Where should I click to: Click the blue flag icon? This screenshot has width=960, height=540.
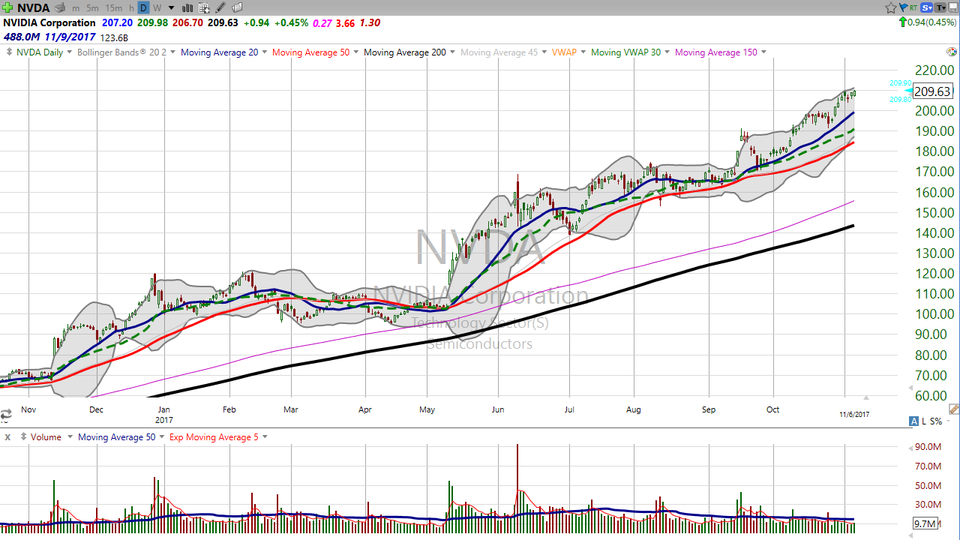click(x=903, y=8)
